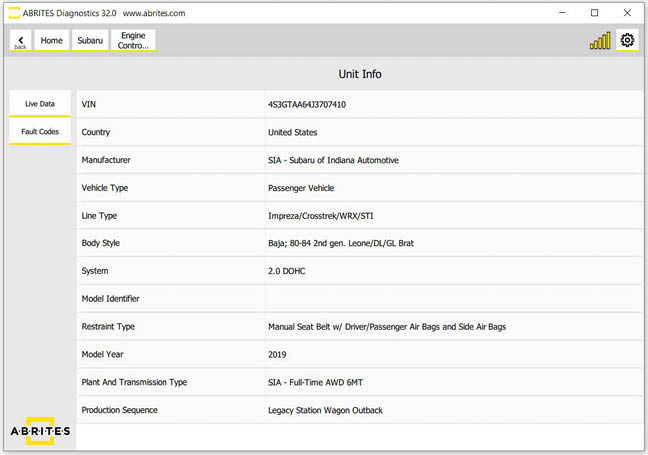Maximize the ABRITES Diagnostics window
This screenshot has width=648, height=455.
click(x=594, y=13)
